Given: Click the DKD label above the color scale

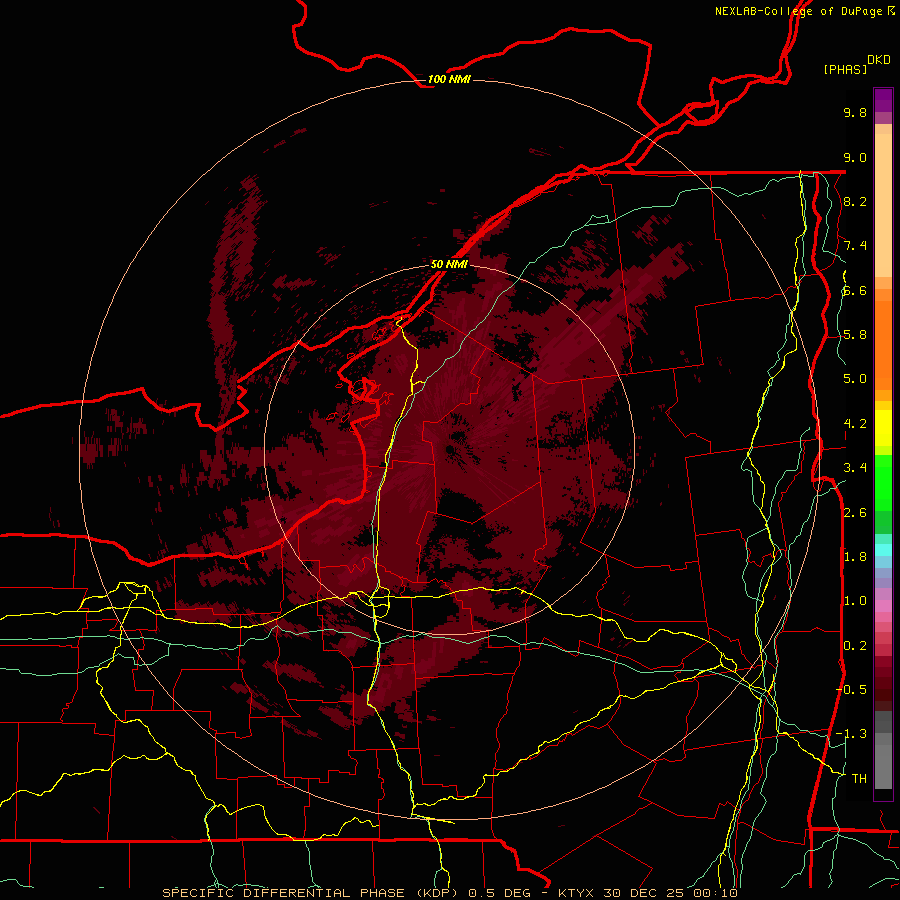Looking at the screenshot, I should click(879, 60).
